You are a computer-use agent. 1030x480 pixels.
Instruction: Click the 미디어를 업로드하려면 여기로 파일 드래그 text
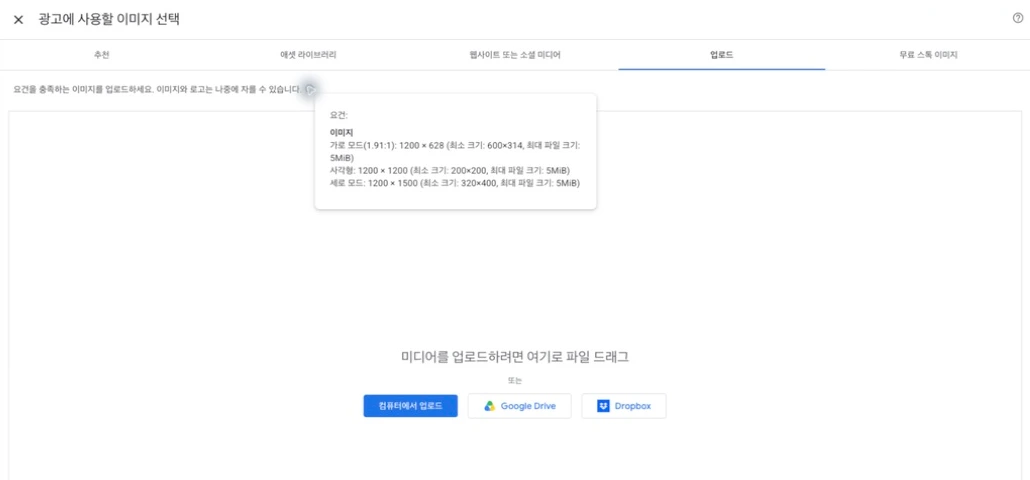click(x=515, y=357)
